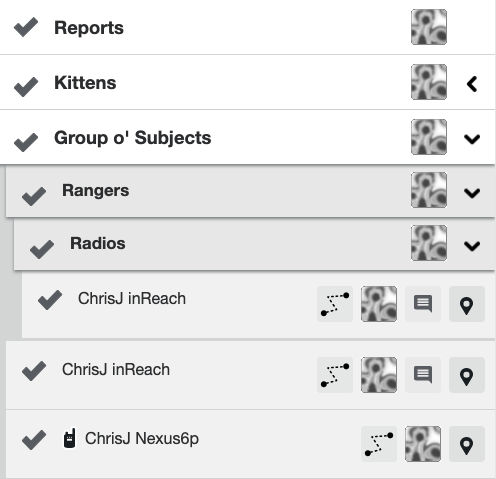Collapse Group o' Subjects chevron

point(472,139)
